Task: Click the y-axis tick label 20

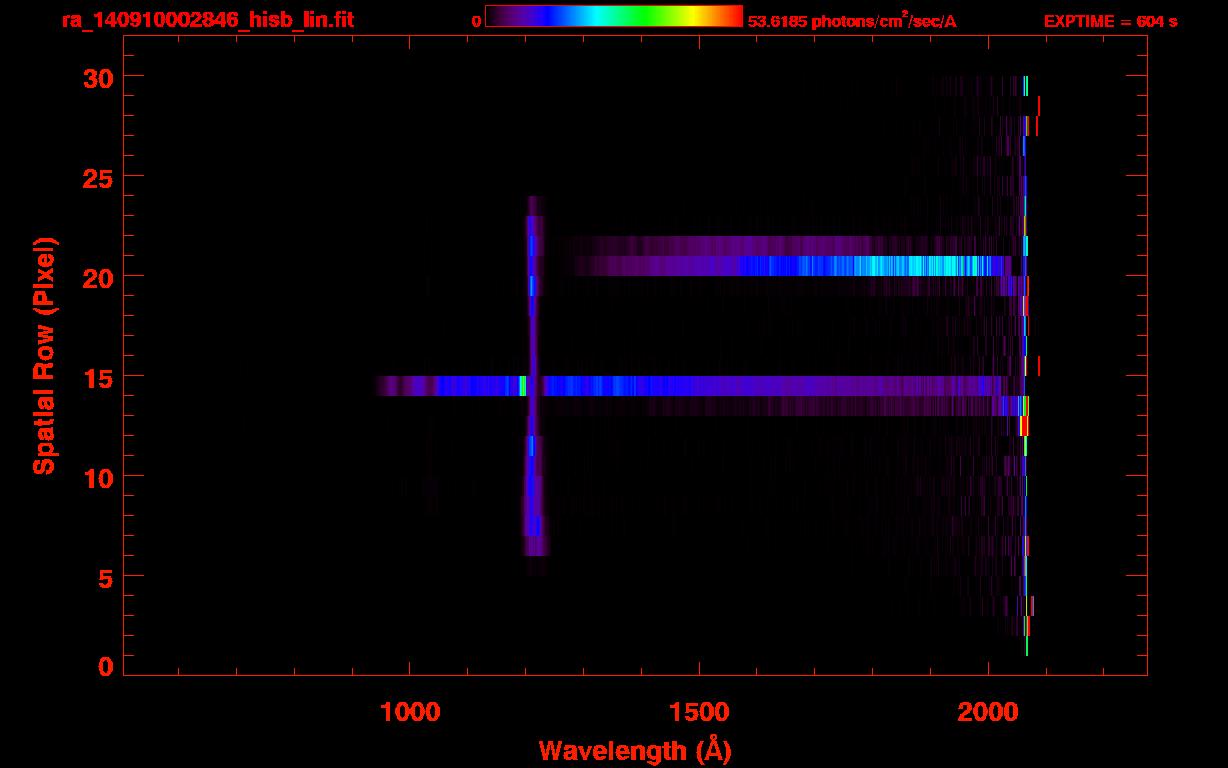Action: click(96, 277)
